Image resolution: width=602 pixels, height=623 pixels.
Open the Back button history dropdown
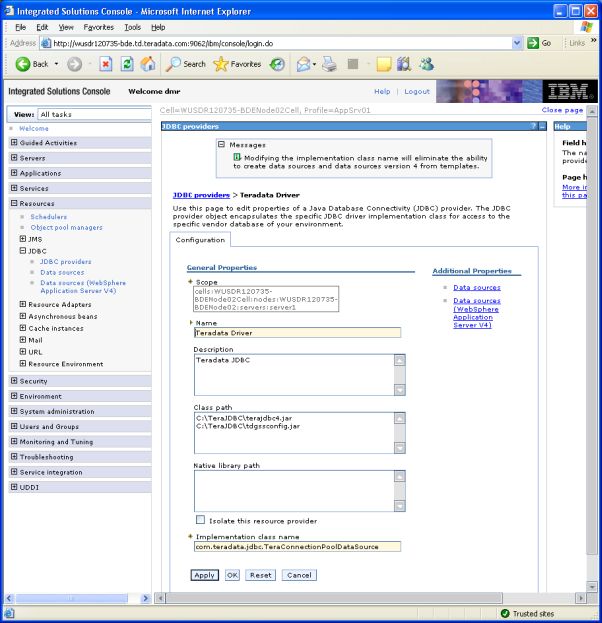(56, 64)
